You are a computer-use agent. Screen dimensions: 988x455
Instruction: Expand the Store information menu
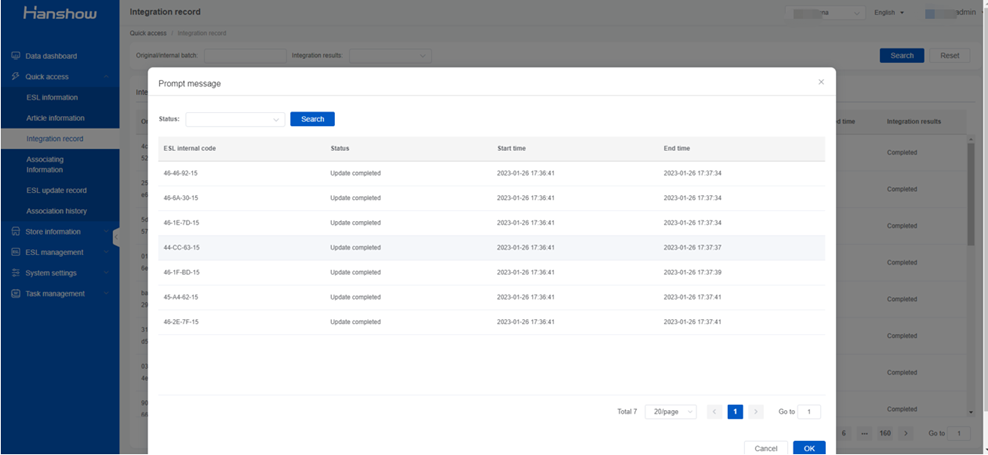click(x=106, y=232)
